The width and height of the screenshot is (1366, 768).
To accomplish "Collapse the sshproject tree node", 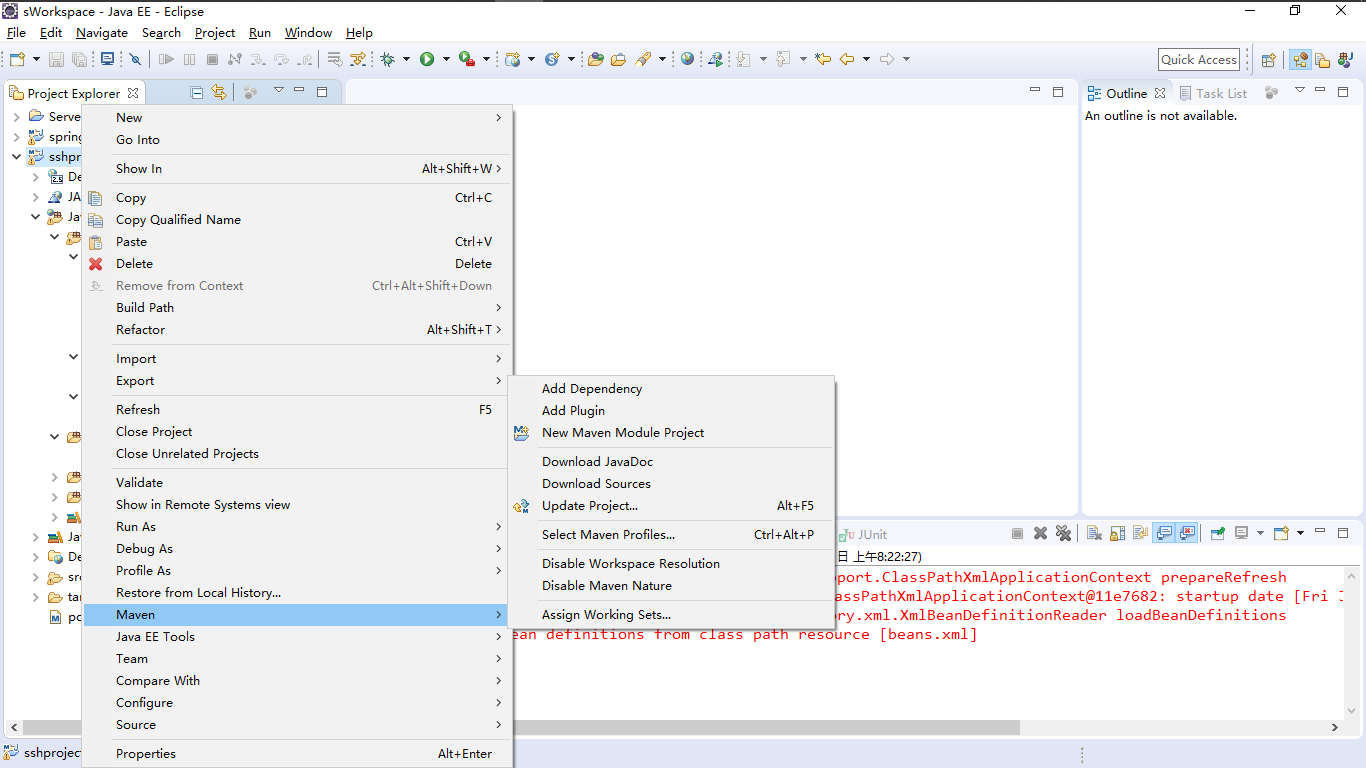I will pos(16,156).
